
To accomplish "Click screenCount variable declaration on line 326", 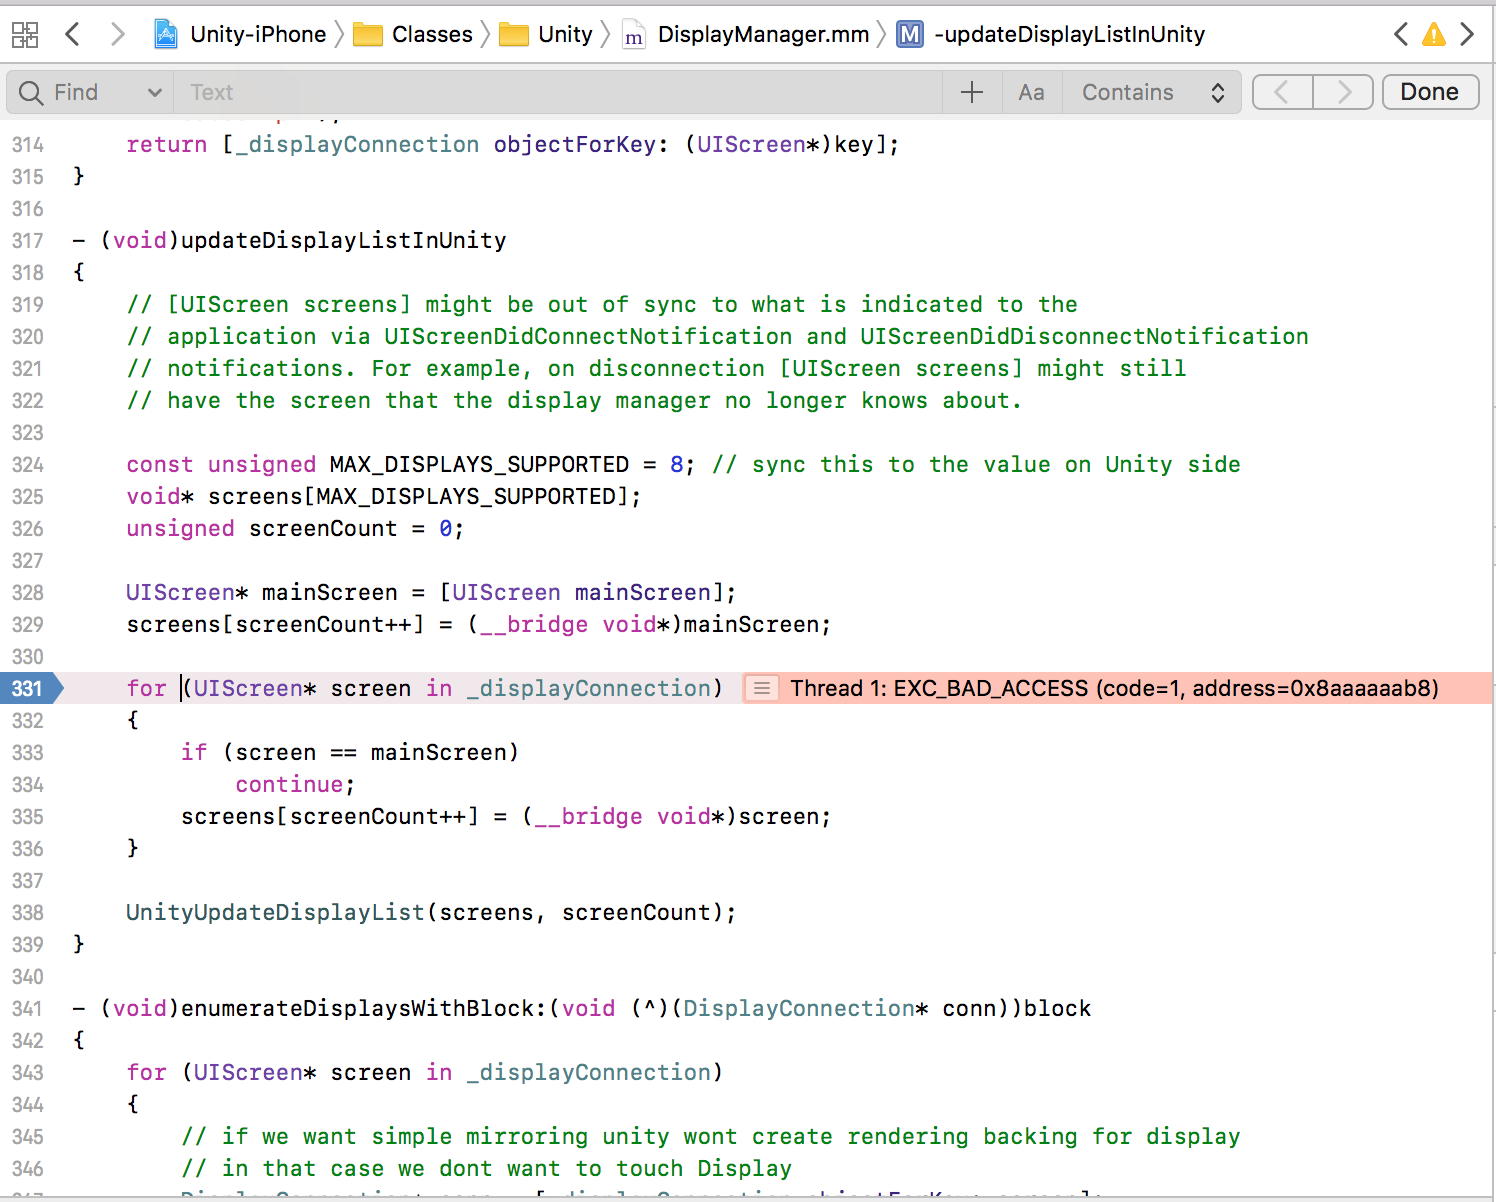I will [323, 528].
